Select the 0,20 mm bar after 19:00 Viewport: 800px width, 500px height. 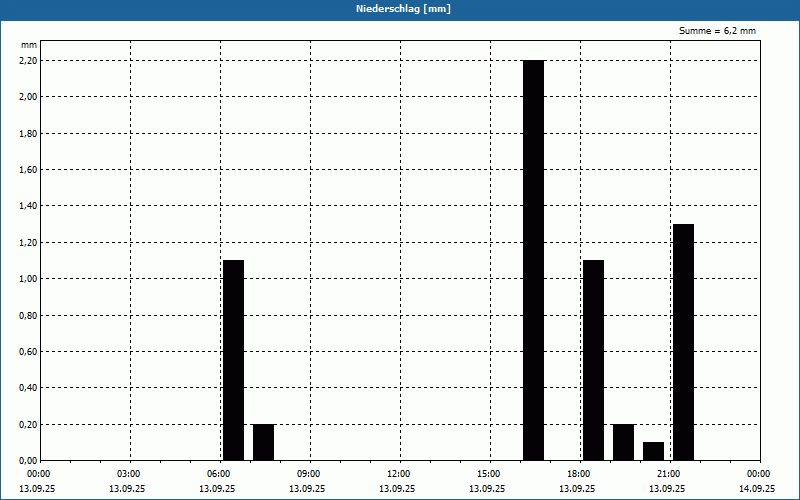[623, 442]
